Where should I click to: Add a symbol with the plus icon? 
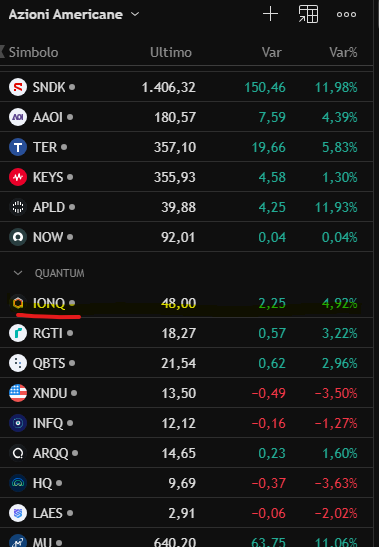270,14
